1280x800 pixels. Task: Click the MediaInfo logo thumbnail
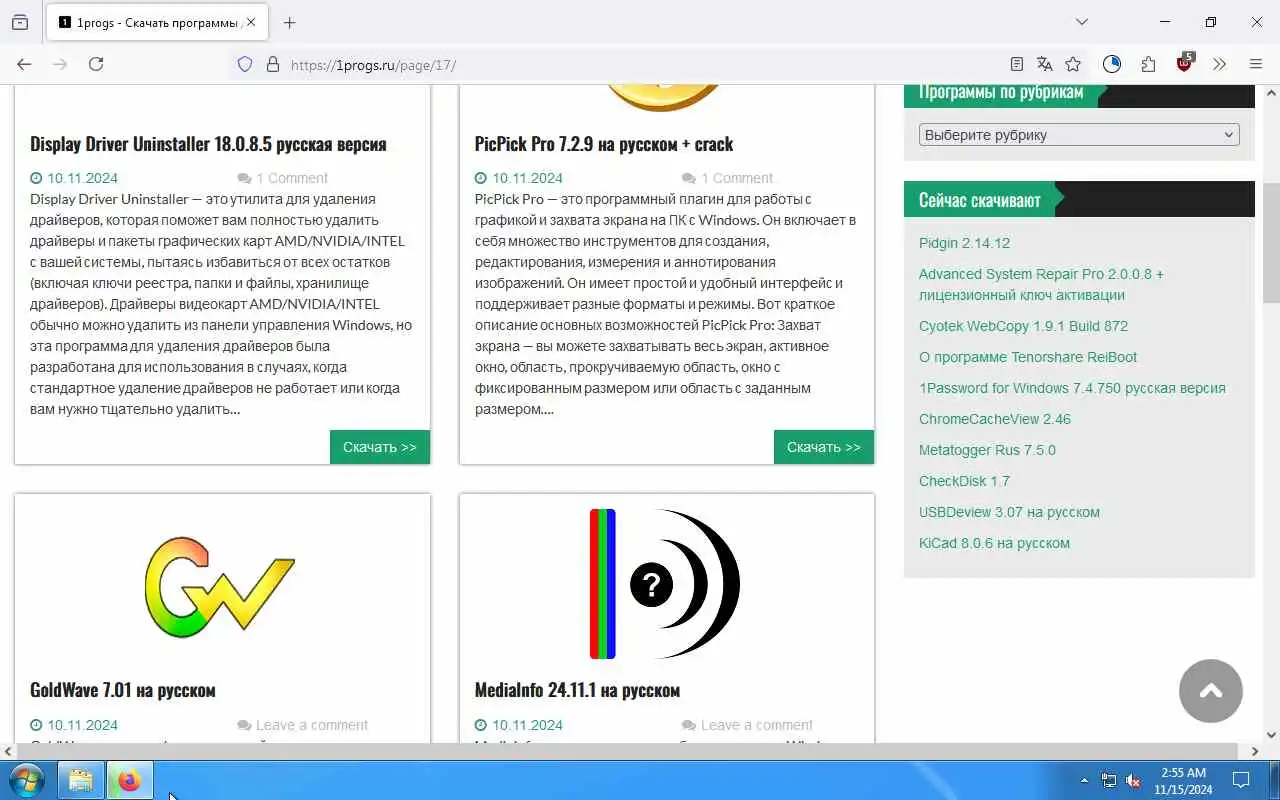click(665, 584)
